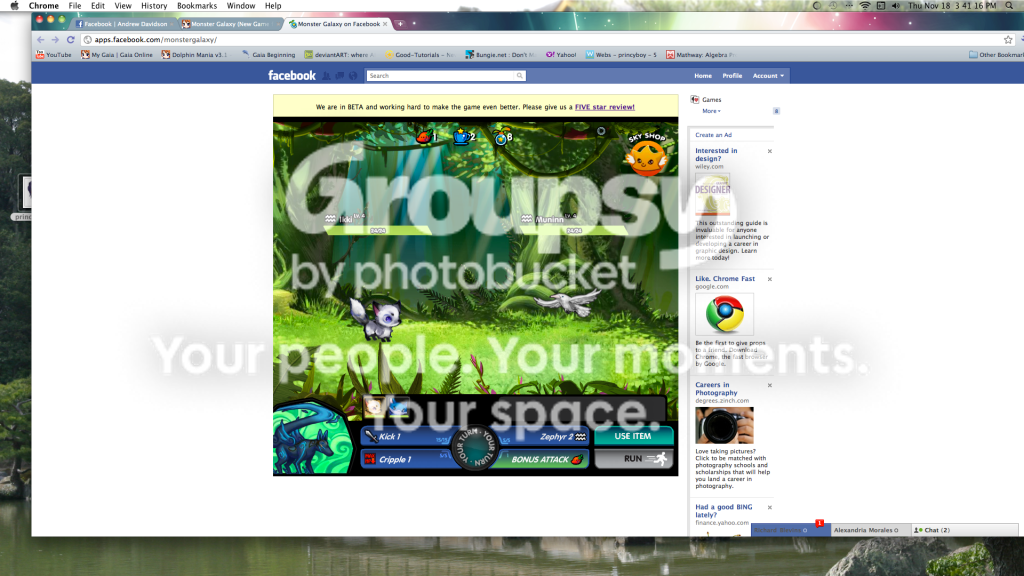Open the Window menu
The width and height of the screenshot is (1024, 576).
(240, 5)
